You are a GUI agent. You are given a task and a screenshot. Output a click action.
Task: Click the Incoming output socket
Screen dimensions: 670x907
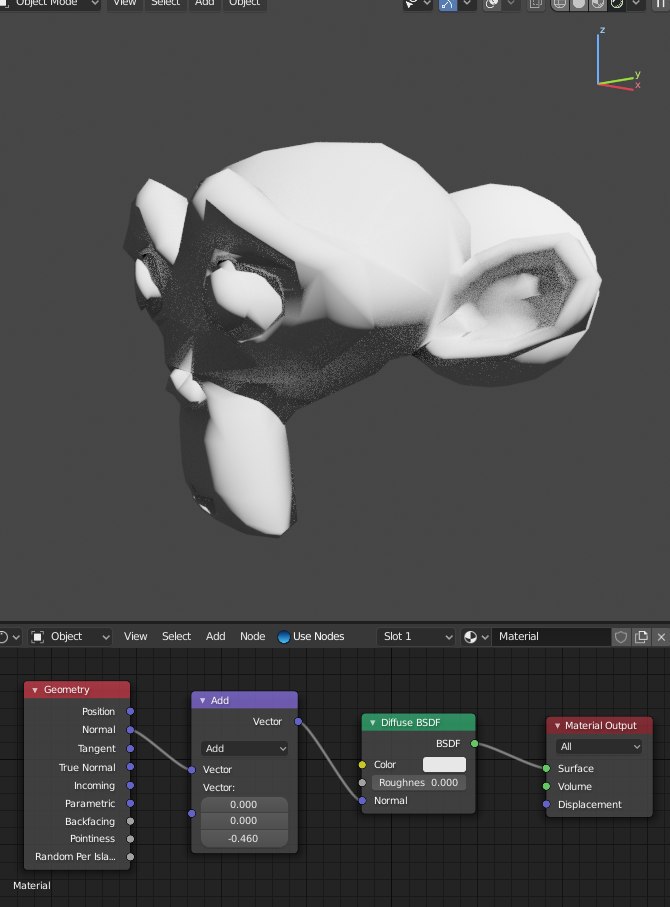[130, 786]
